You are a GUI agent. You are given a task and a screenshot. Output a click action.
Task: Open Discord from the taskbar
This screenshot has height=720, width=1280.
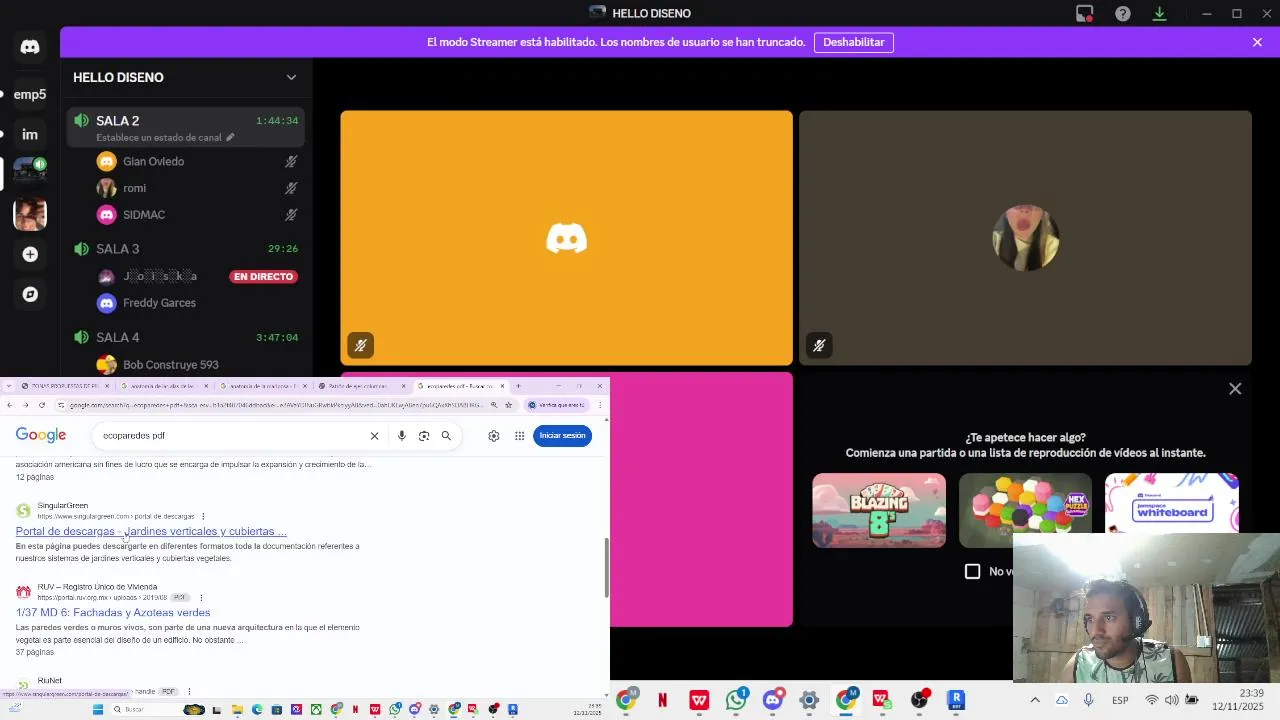click(772, 700)
